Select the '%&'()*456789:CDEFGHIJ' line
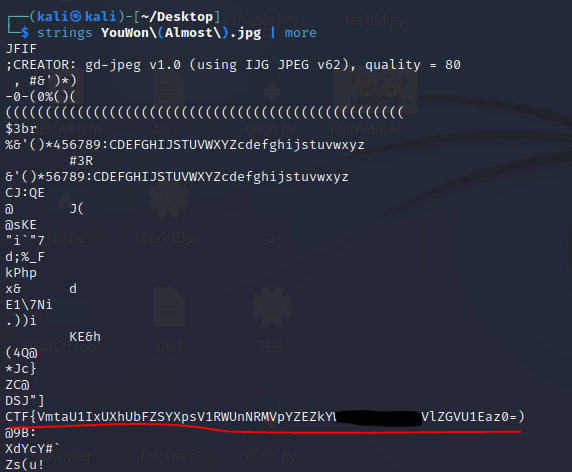572x472 pixels. pyautogui.click(x=185, y=145)
